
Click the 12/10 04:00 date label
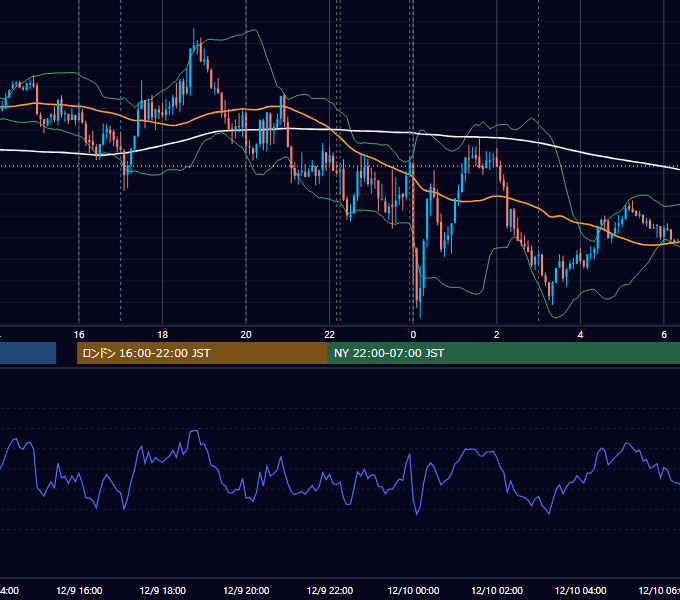[x=581, y=590]
